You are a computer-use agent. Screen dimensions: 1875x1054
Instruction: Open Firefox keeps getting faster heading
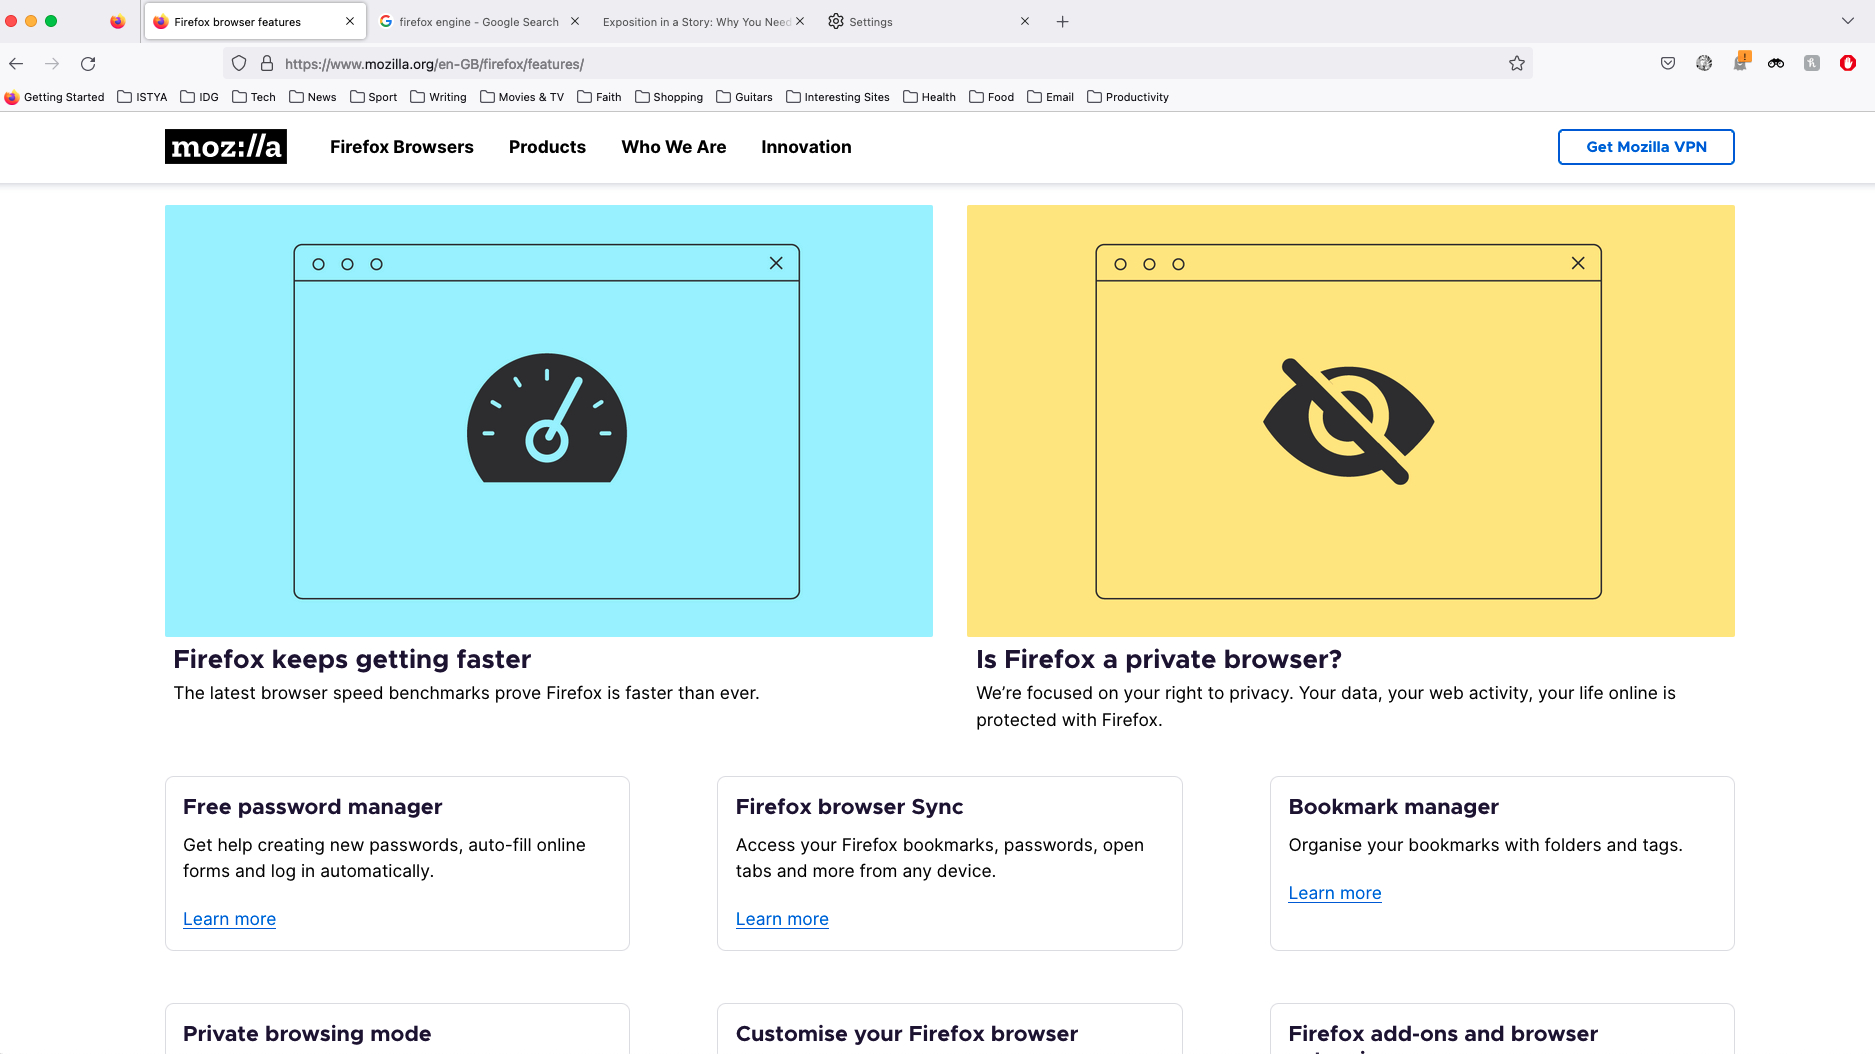(352, 659)
